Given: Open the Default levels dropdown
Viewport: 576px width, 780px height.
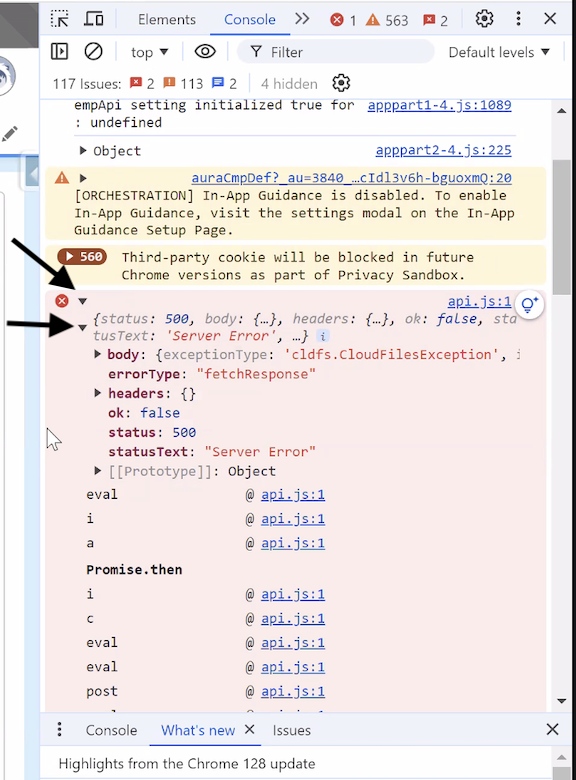Looking at the screenshot, I should point(499,52).
